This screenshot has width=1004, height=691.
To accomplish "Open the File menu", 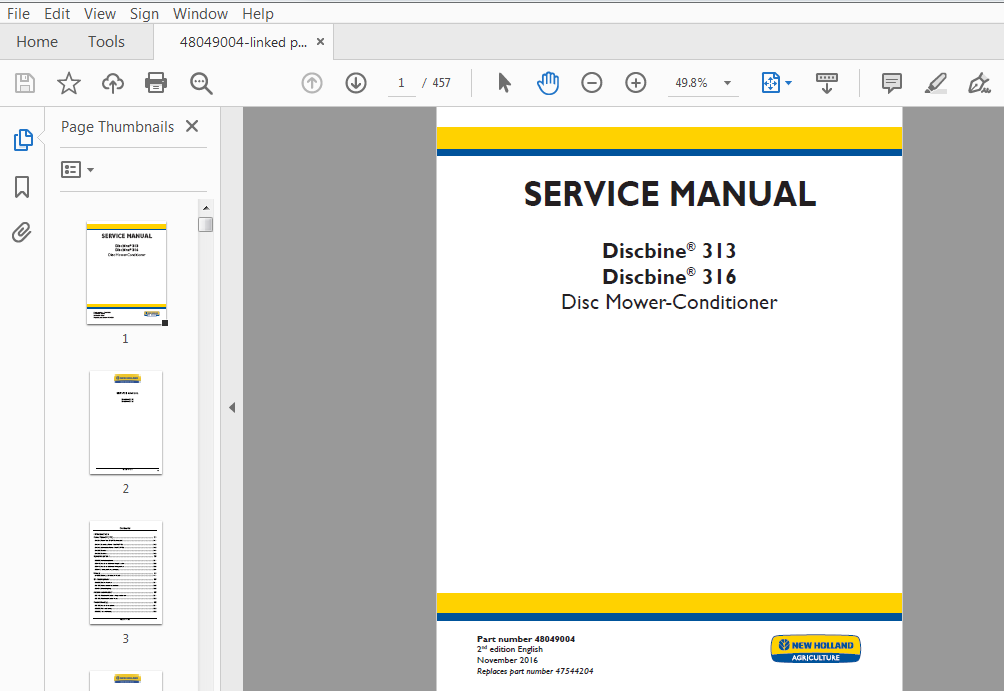I will click(19, 13).
